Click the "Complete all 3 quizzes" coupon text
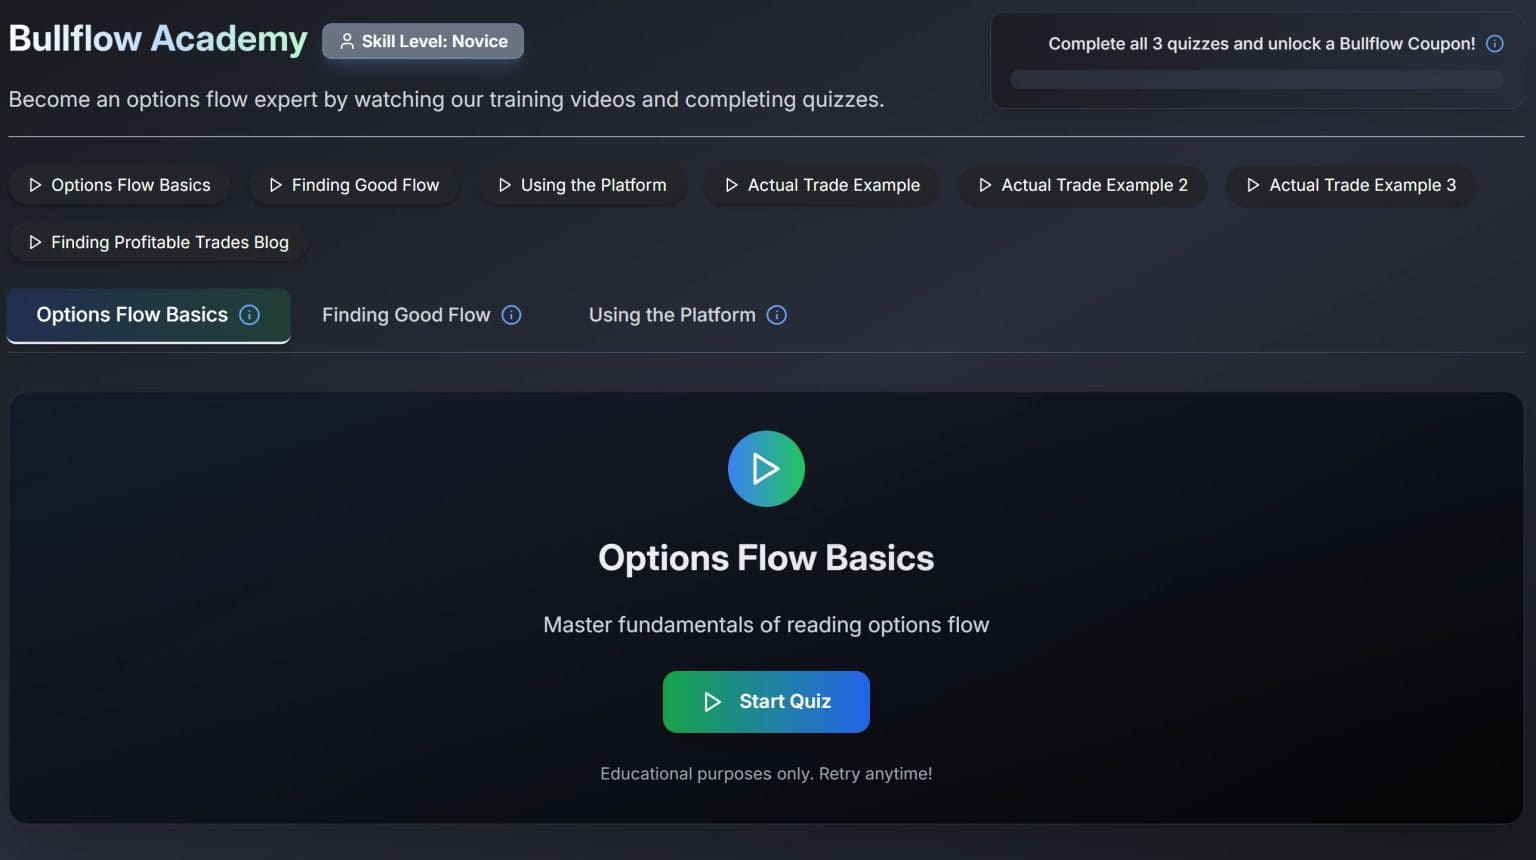Viewport: 1536px width, 860px height. tap(1262, 44)
